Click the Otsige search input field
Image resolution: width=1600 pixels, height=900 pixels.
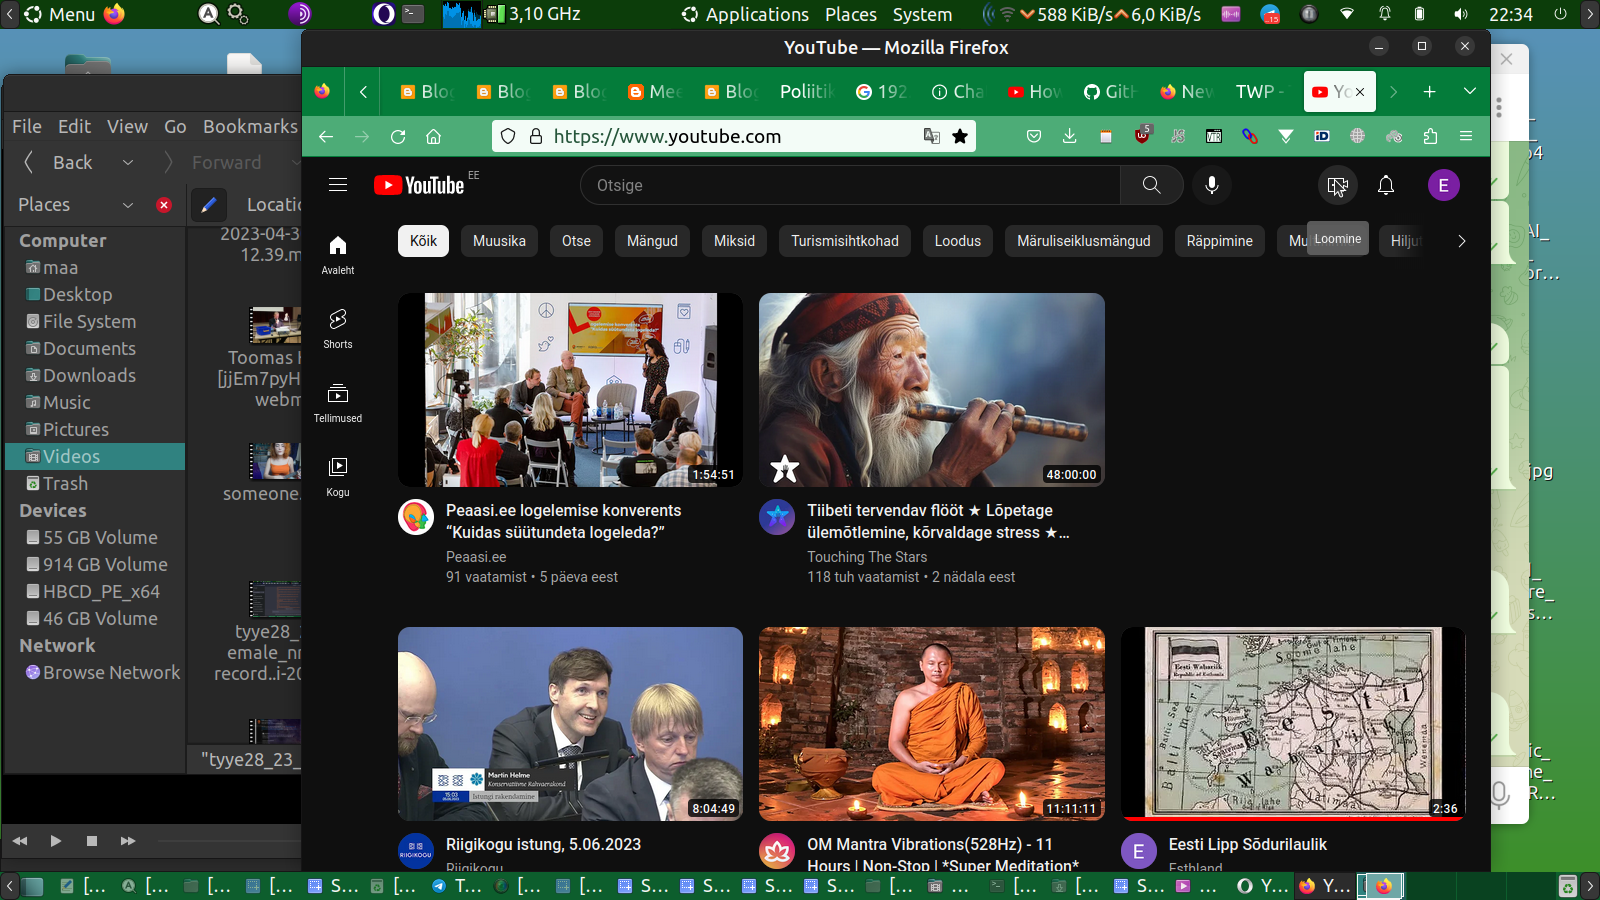(x=850, y=185)
